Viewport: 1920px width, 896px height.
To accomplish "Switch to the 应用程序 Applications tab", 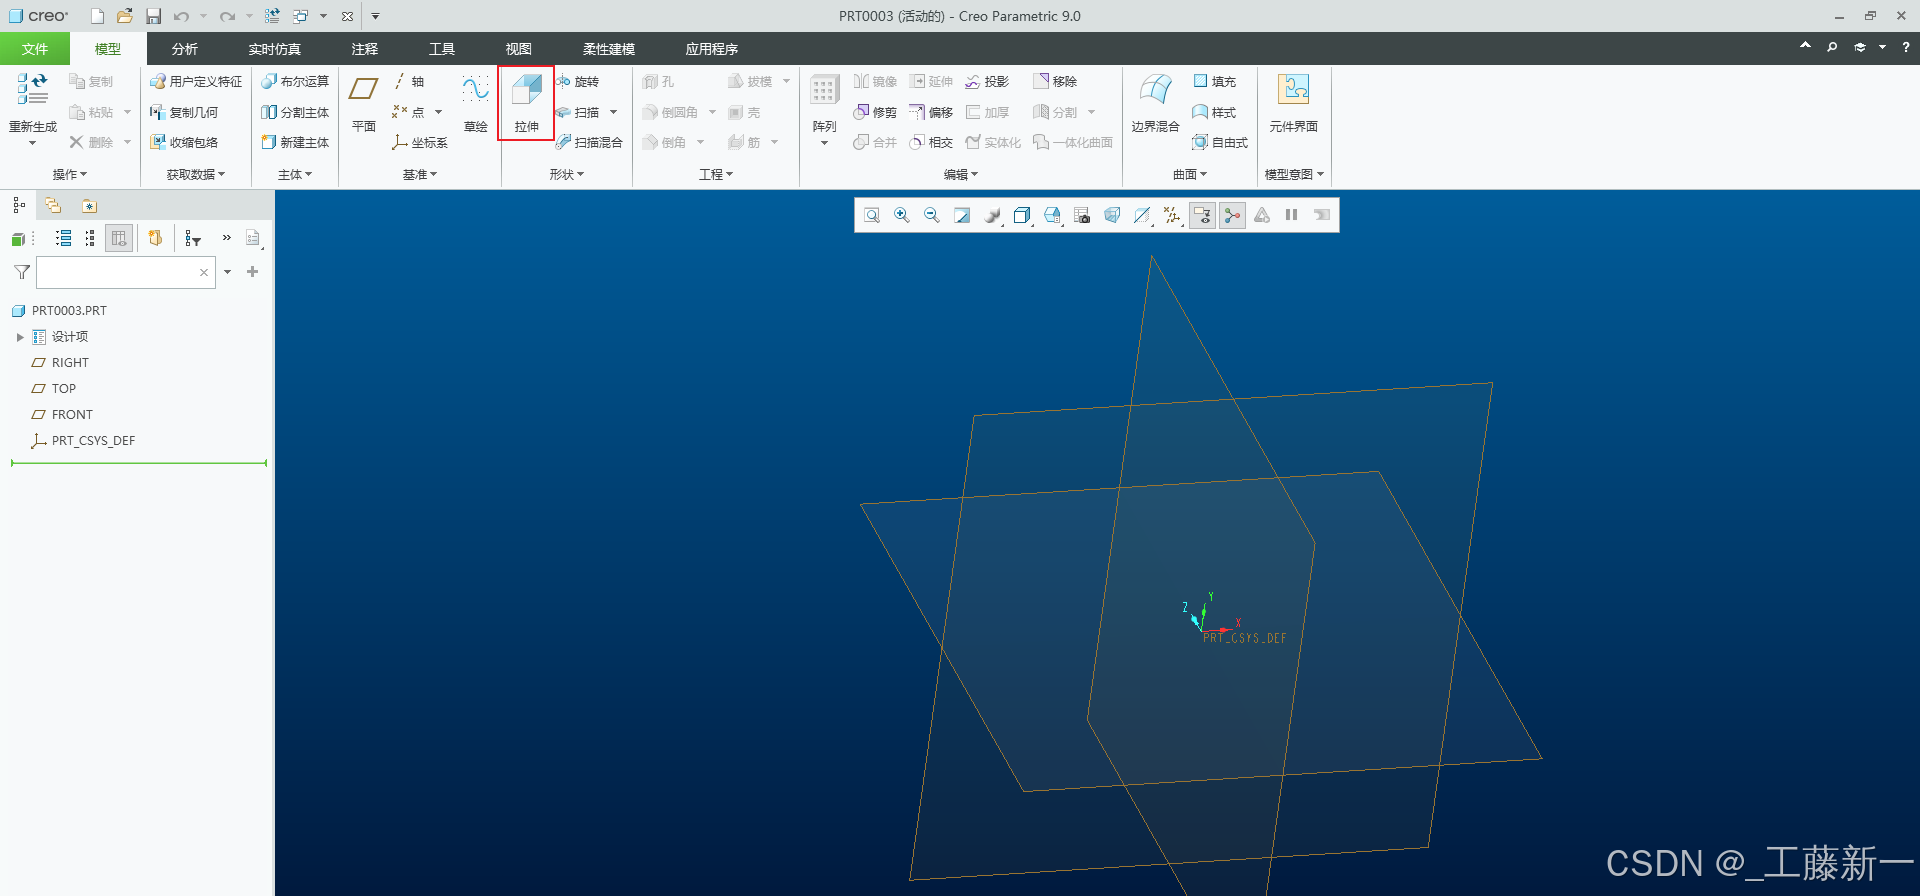I will pos(711,49).
